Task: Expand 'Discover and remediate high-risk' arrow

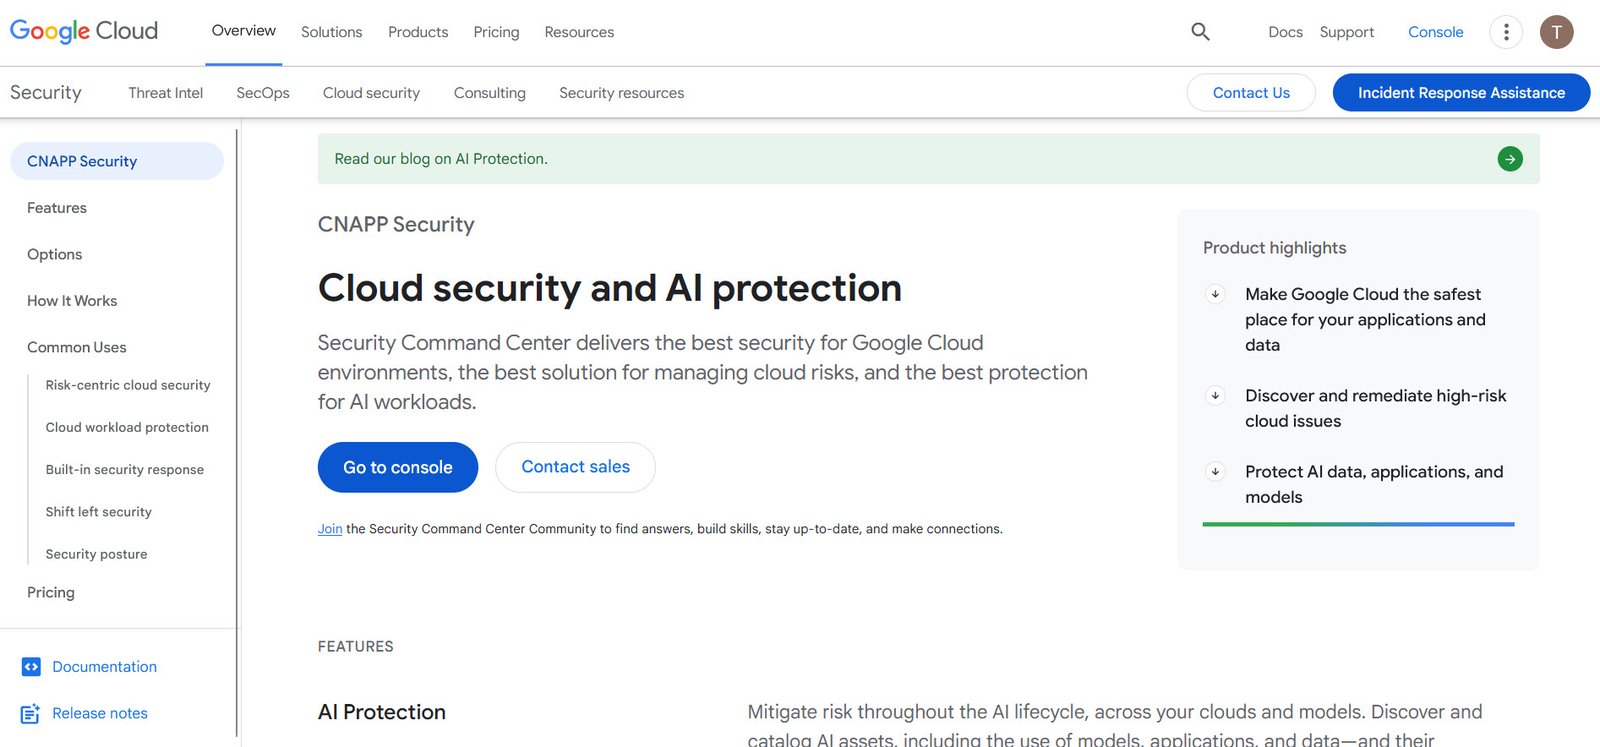Action: (1215, 396)
